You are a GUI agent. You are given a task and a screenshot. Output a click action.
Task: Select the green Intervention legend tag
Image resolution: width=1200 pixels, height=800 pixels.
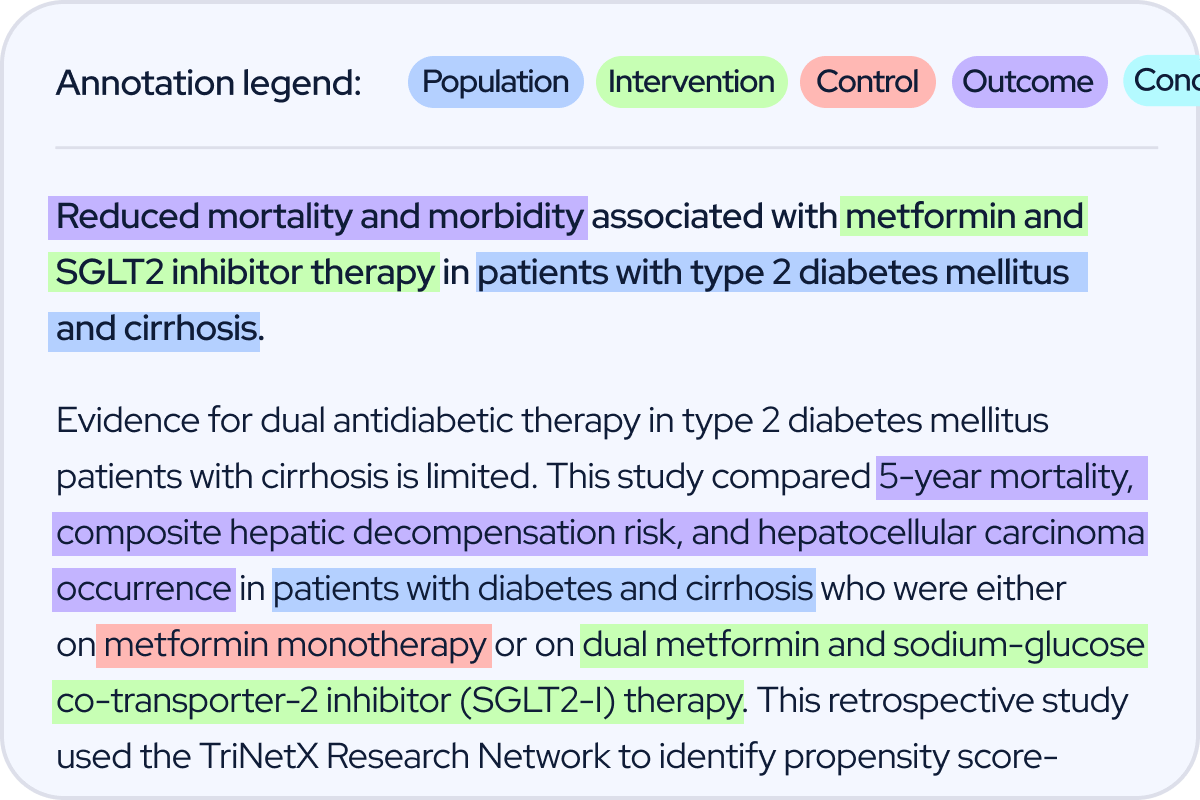coord(692,82)
